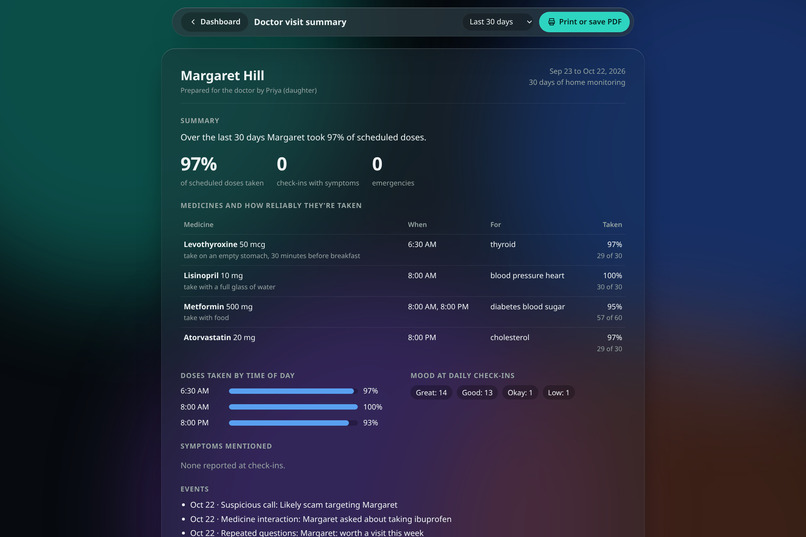The height and width of the screenshot is (537, 806).
Task: Select the Lisinopril 10 mg row
Action: pyautogui.click(x=402, y=281)
